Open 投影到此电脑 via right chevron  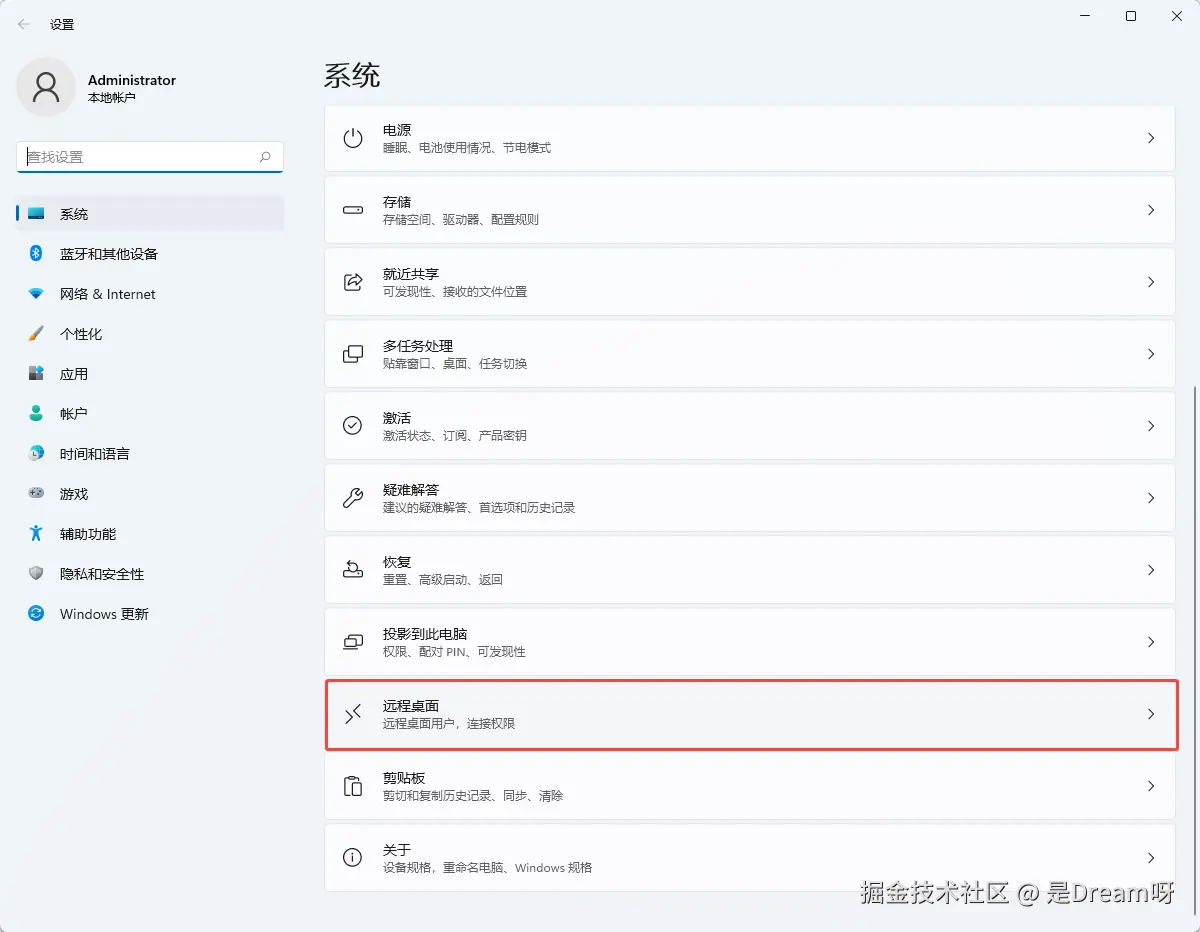pyautogui.click(x=1151, y=642)
